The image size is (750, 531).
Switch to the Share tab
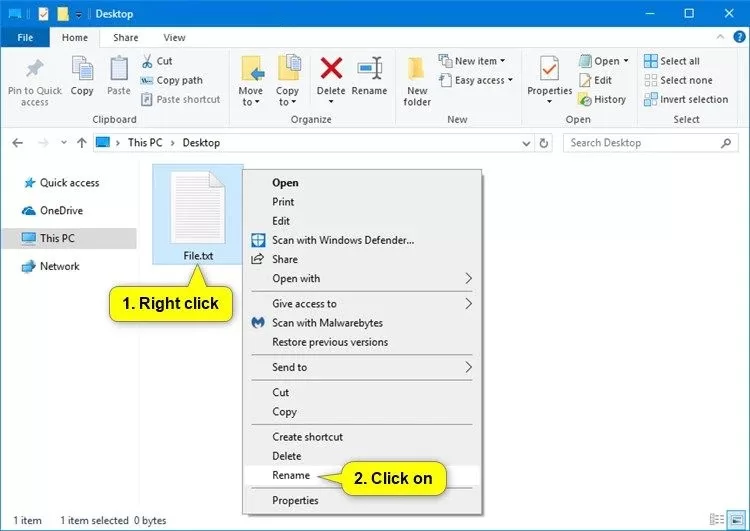tap(125, 37)
